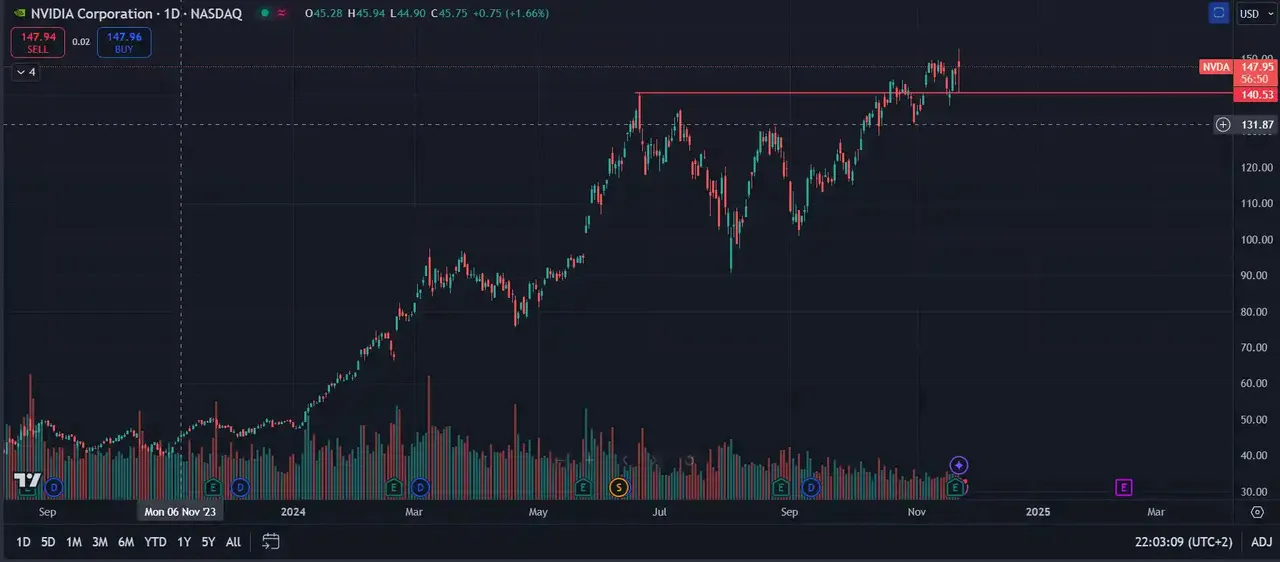
Task: Open the earnings E marker just before Mar 2024
Action: pos(394,487)
